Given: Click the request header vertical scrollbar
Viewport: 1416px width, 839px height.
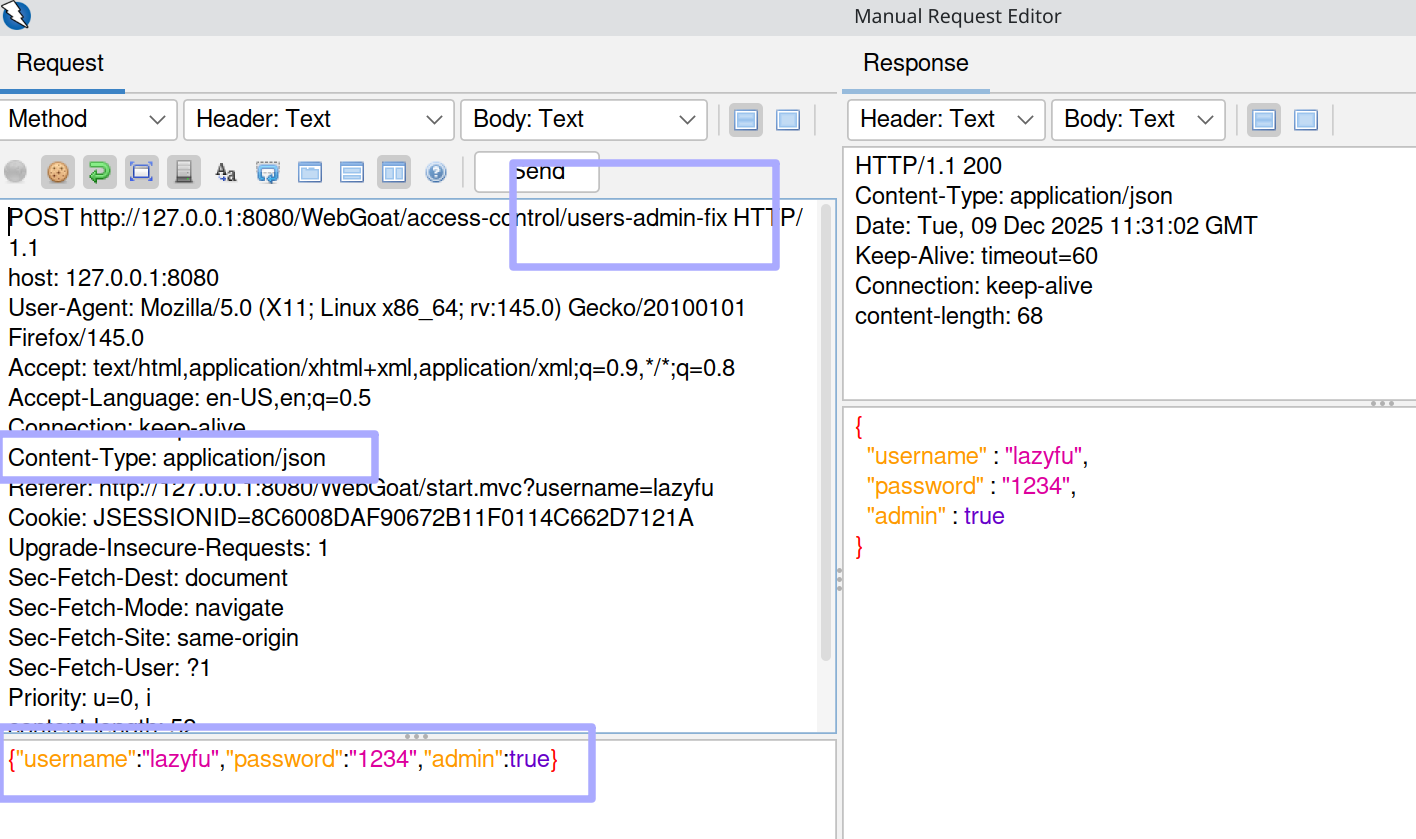Looking at the screenshot, I should [x=826, y=432].
